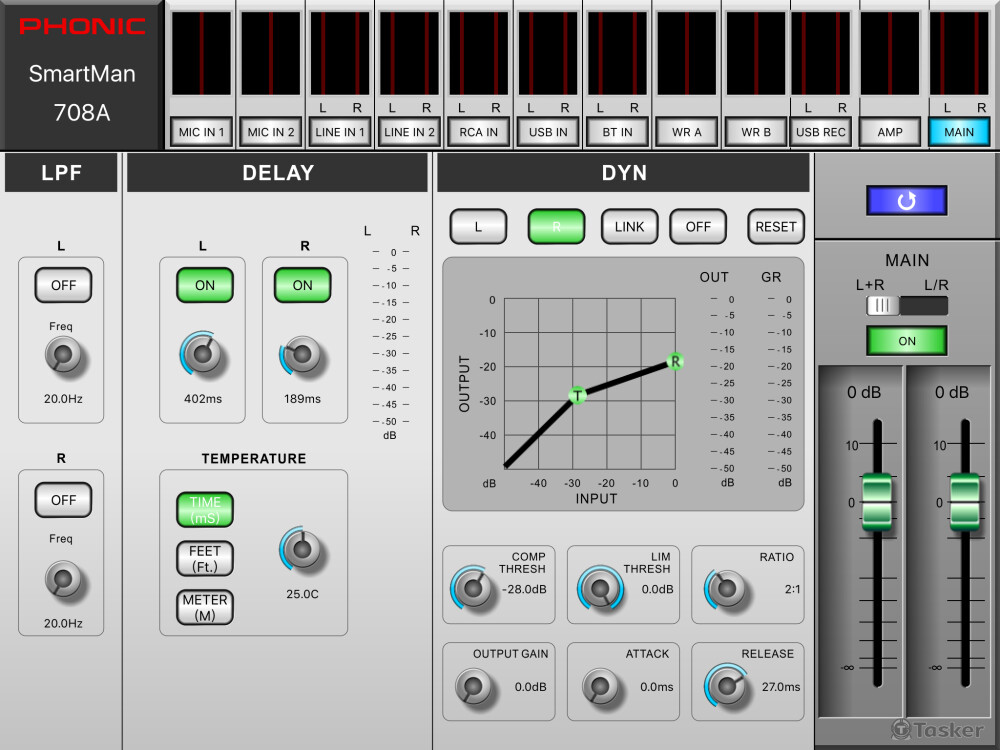
Task: Click the RELEASE knob
Action: (726, 686)
